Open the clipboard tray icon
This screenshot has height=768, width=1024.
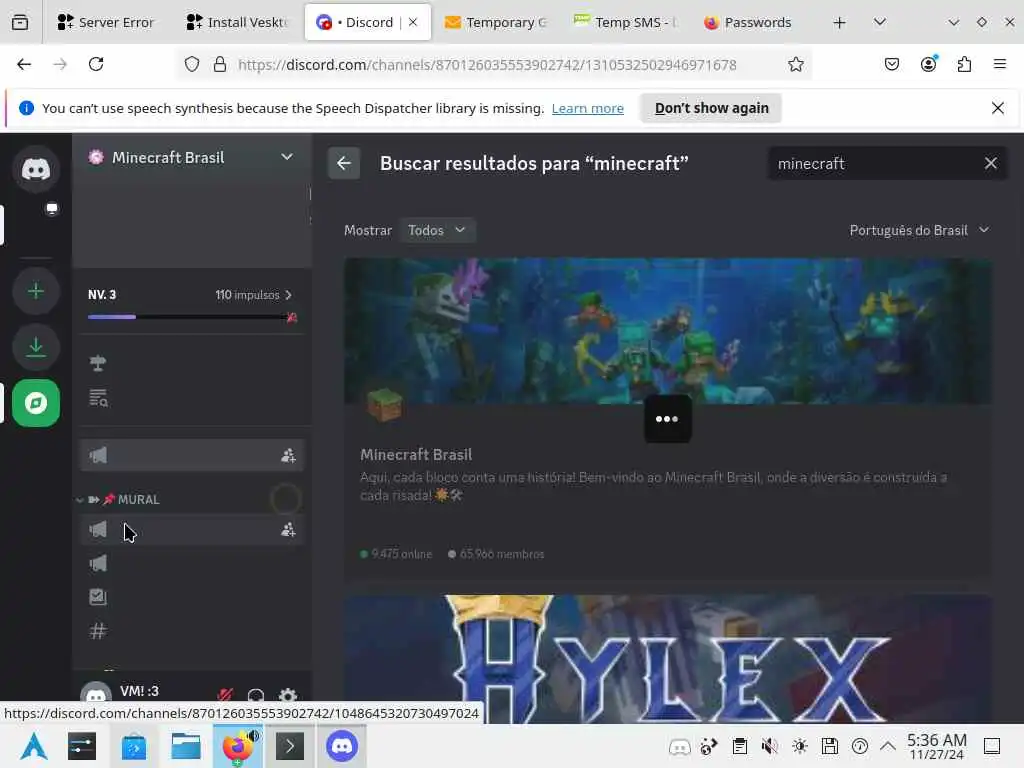[x=739, y=746]
